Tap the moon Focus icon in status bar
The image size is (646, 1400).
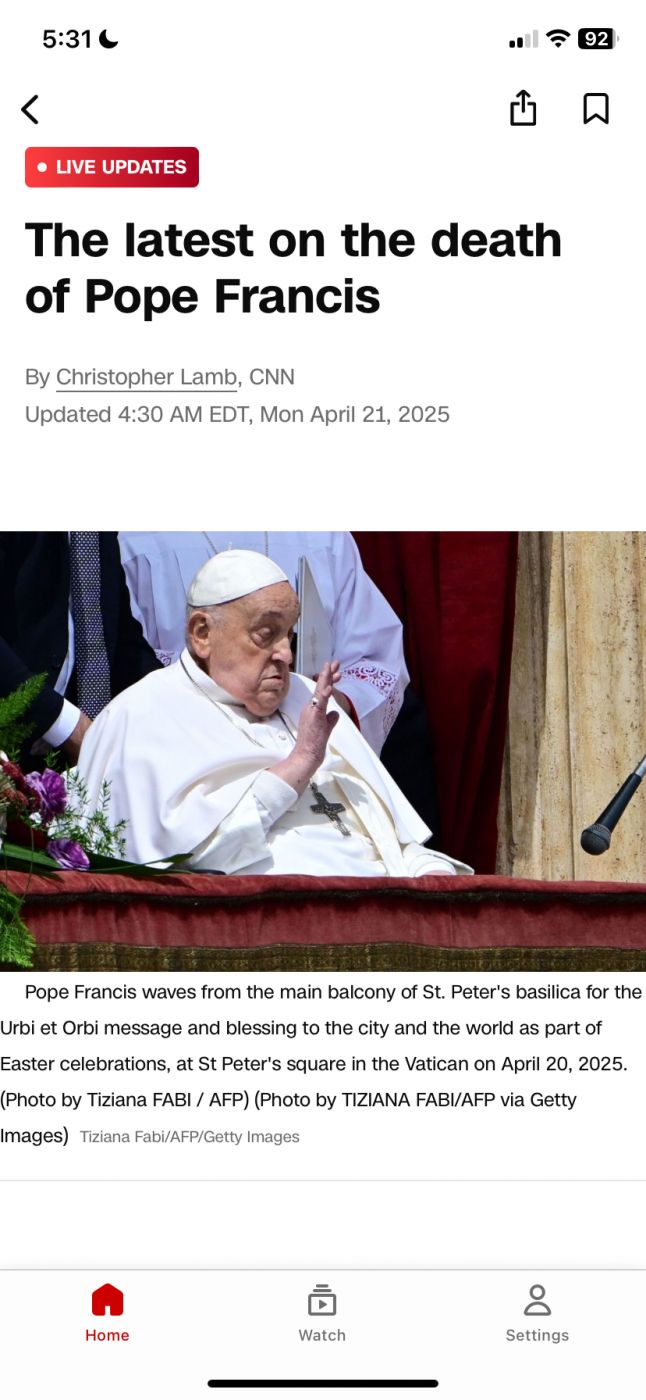pos(109,39)
